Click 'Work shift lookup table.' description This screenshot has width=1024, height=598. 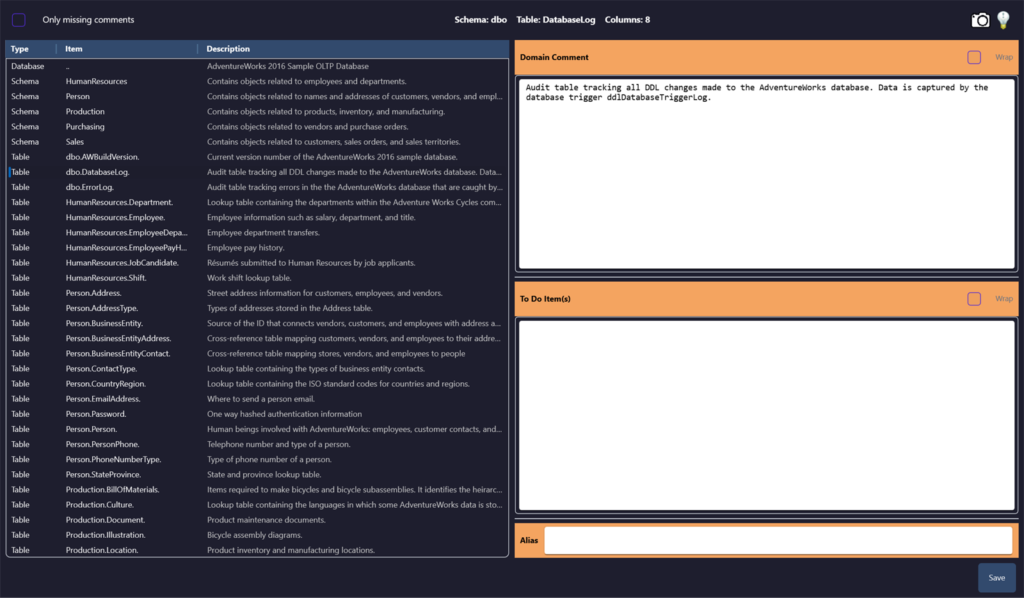(x=249, y=278)
